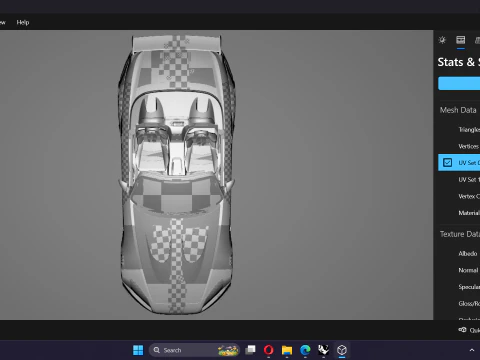Open Microsoft Edge from the taskbar
The height and width of the screenshot is (360, 480).
[305, 350]
